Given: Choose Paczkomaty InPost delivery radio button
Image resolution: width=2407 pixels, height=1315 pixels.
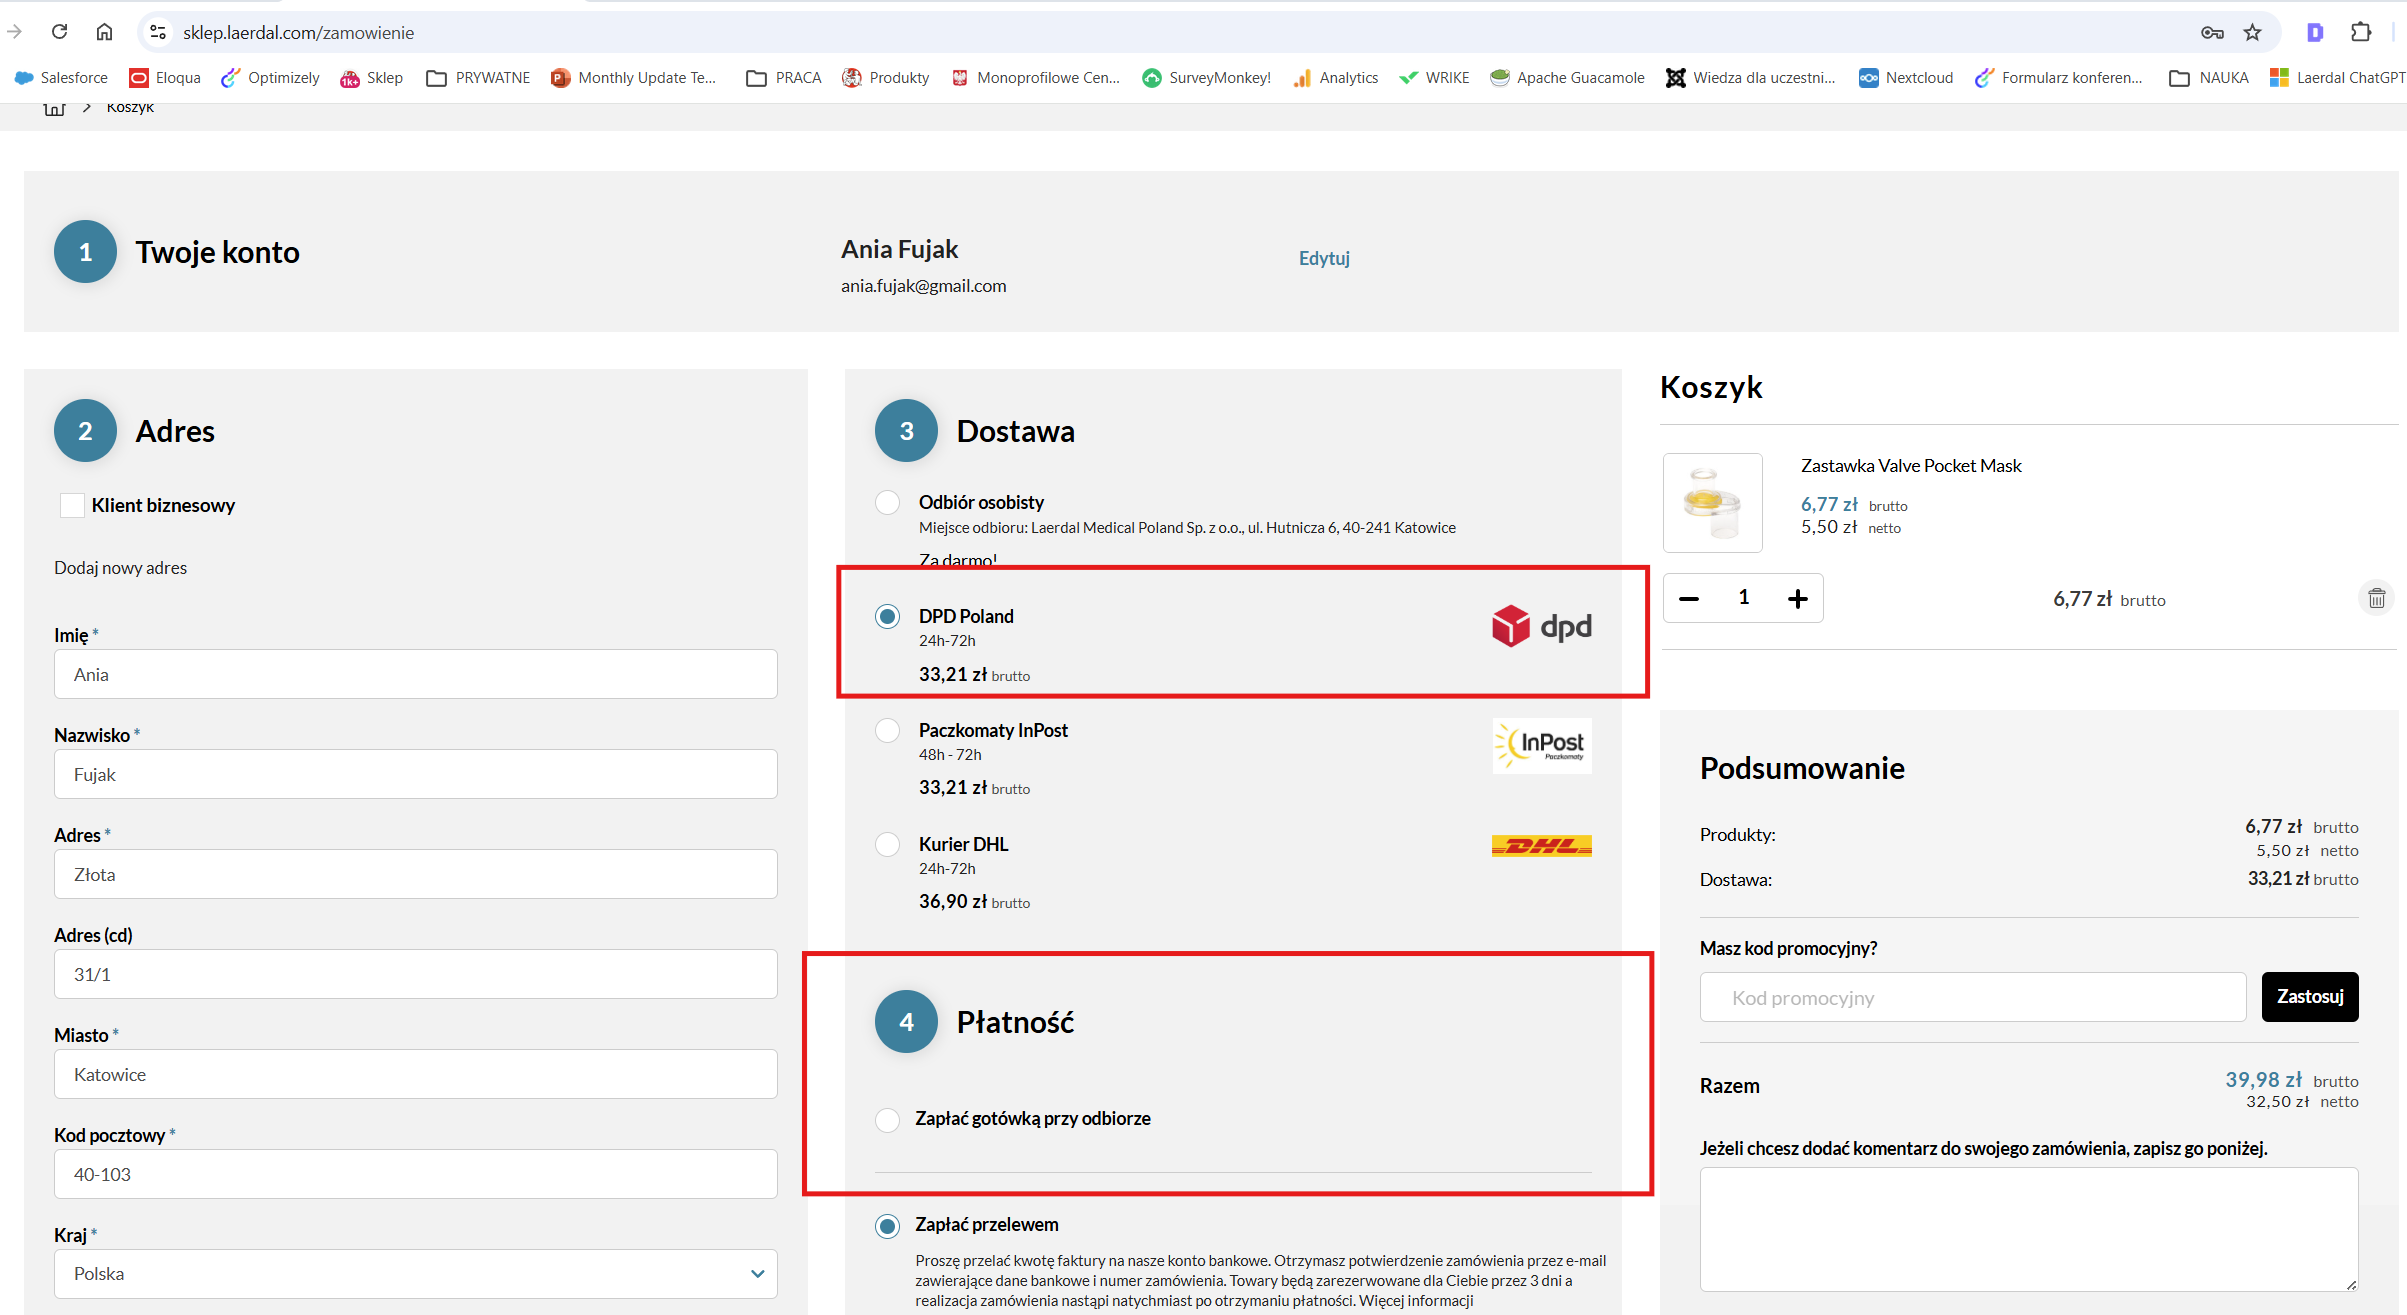Looking at the screenshot, I should 887,730.
